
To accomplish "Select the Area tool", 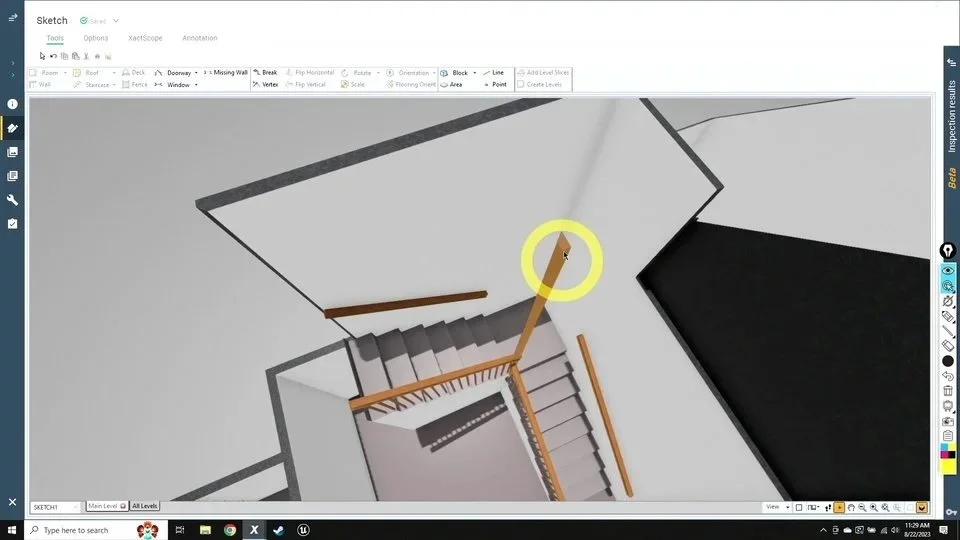I will 452,84.
